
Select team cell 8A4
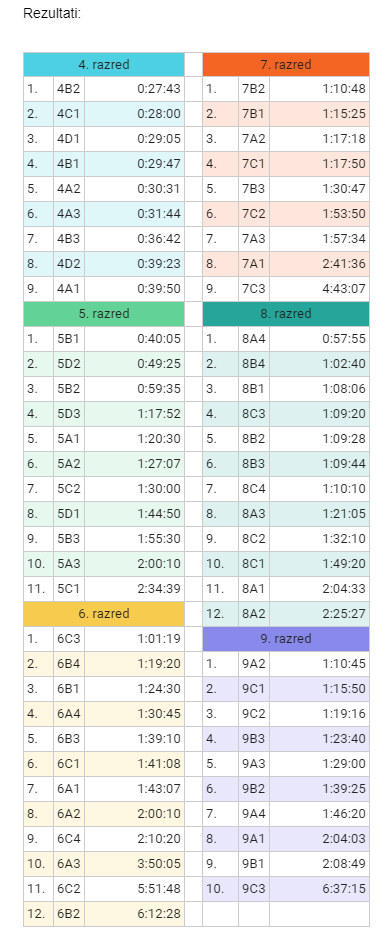coord(253,339)
